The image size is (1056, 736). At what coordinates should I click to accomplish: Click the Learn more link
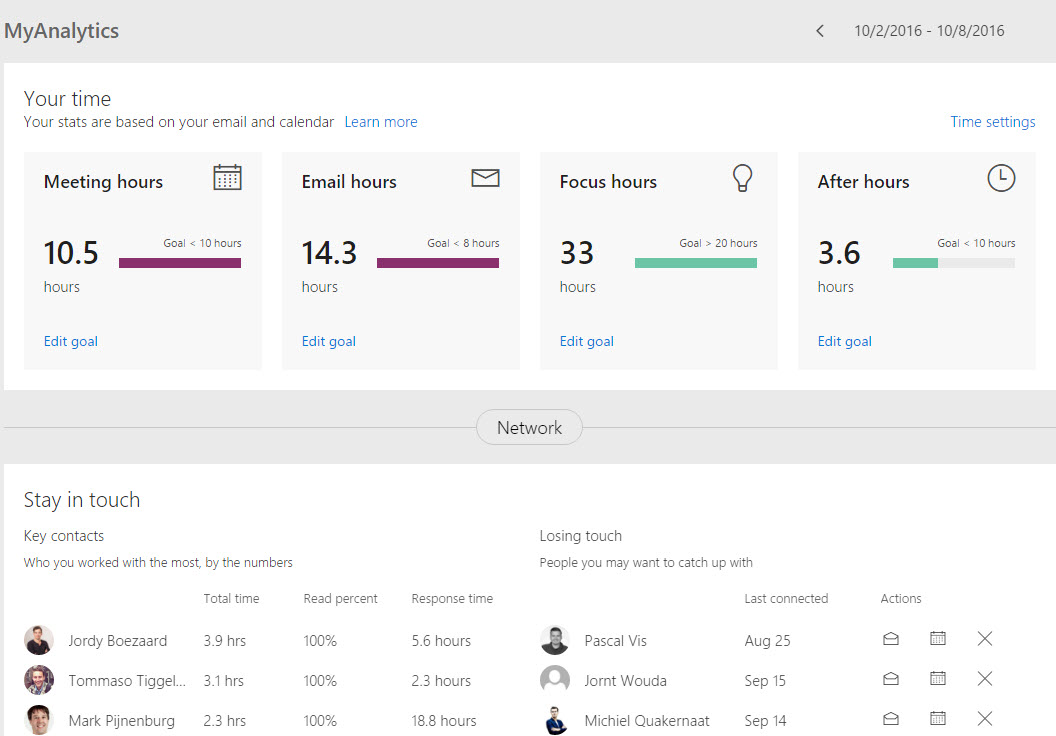381,122
